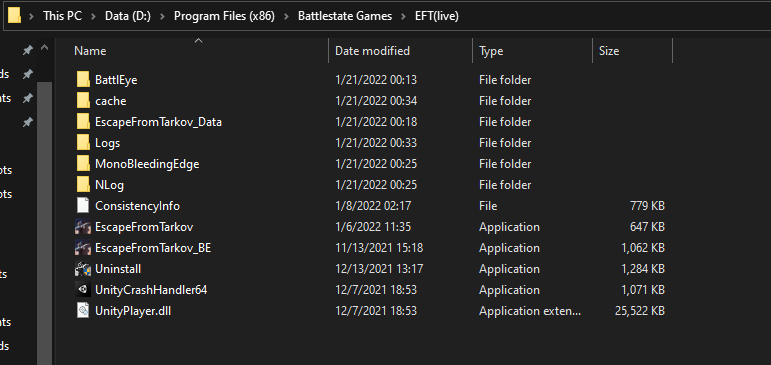
Task: Select the EscapeFromTarkov application icon
Action: click(x=83, y=227)
